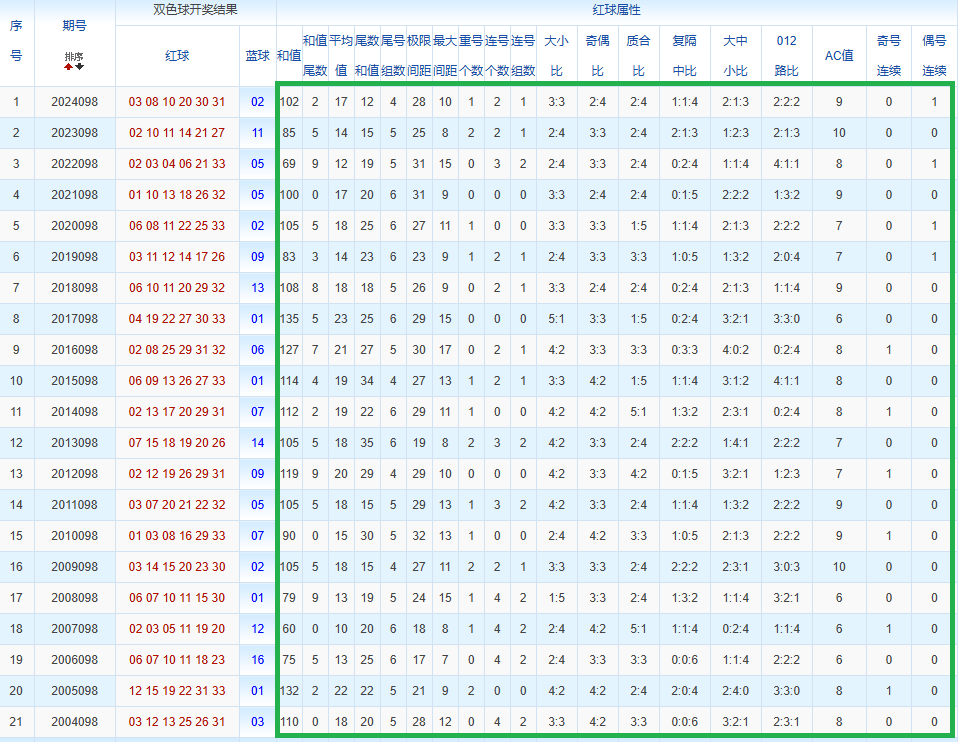Click 4:0:2 ratio in row 2016098

click(735, 350)
